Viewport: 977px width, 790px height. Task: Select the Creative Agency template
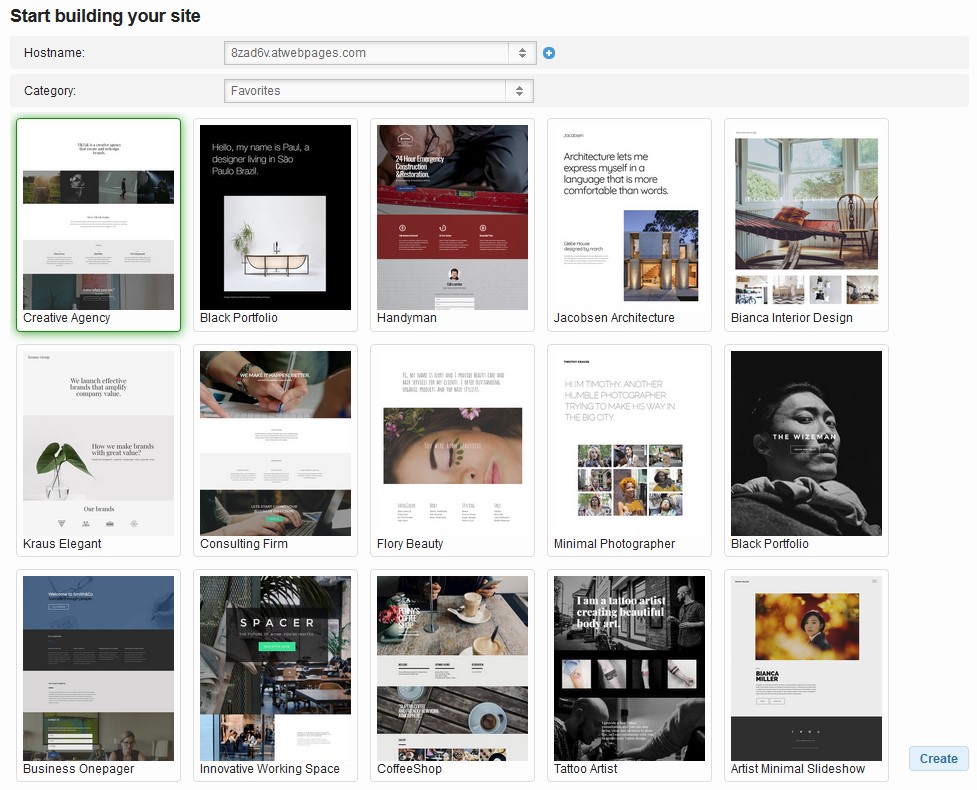tap(98, 217)
